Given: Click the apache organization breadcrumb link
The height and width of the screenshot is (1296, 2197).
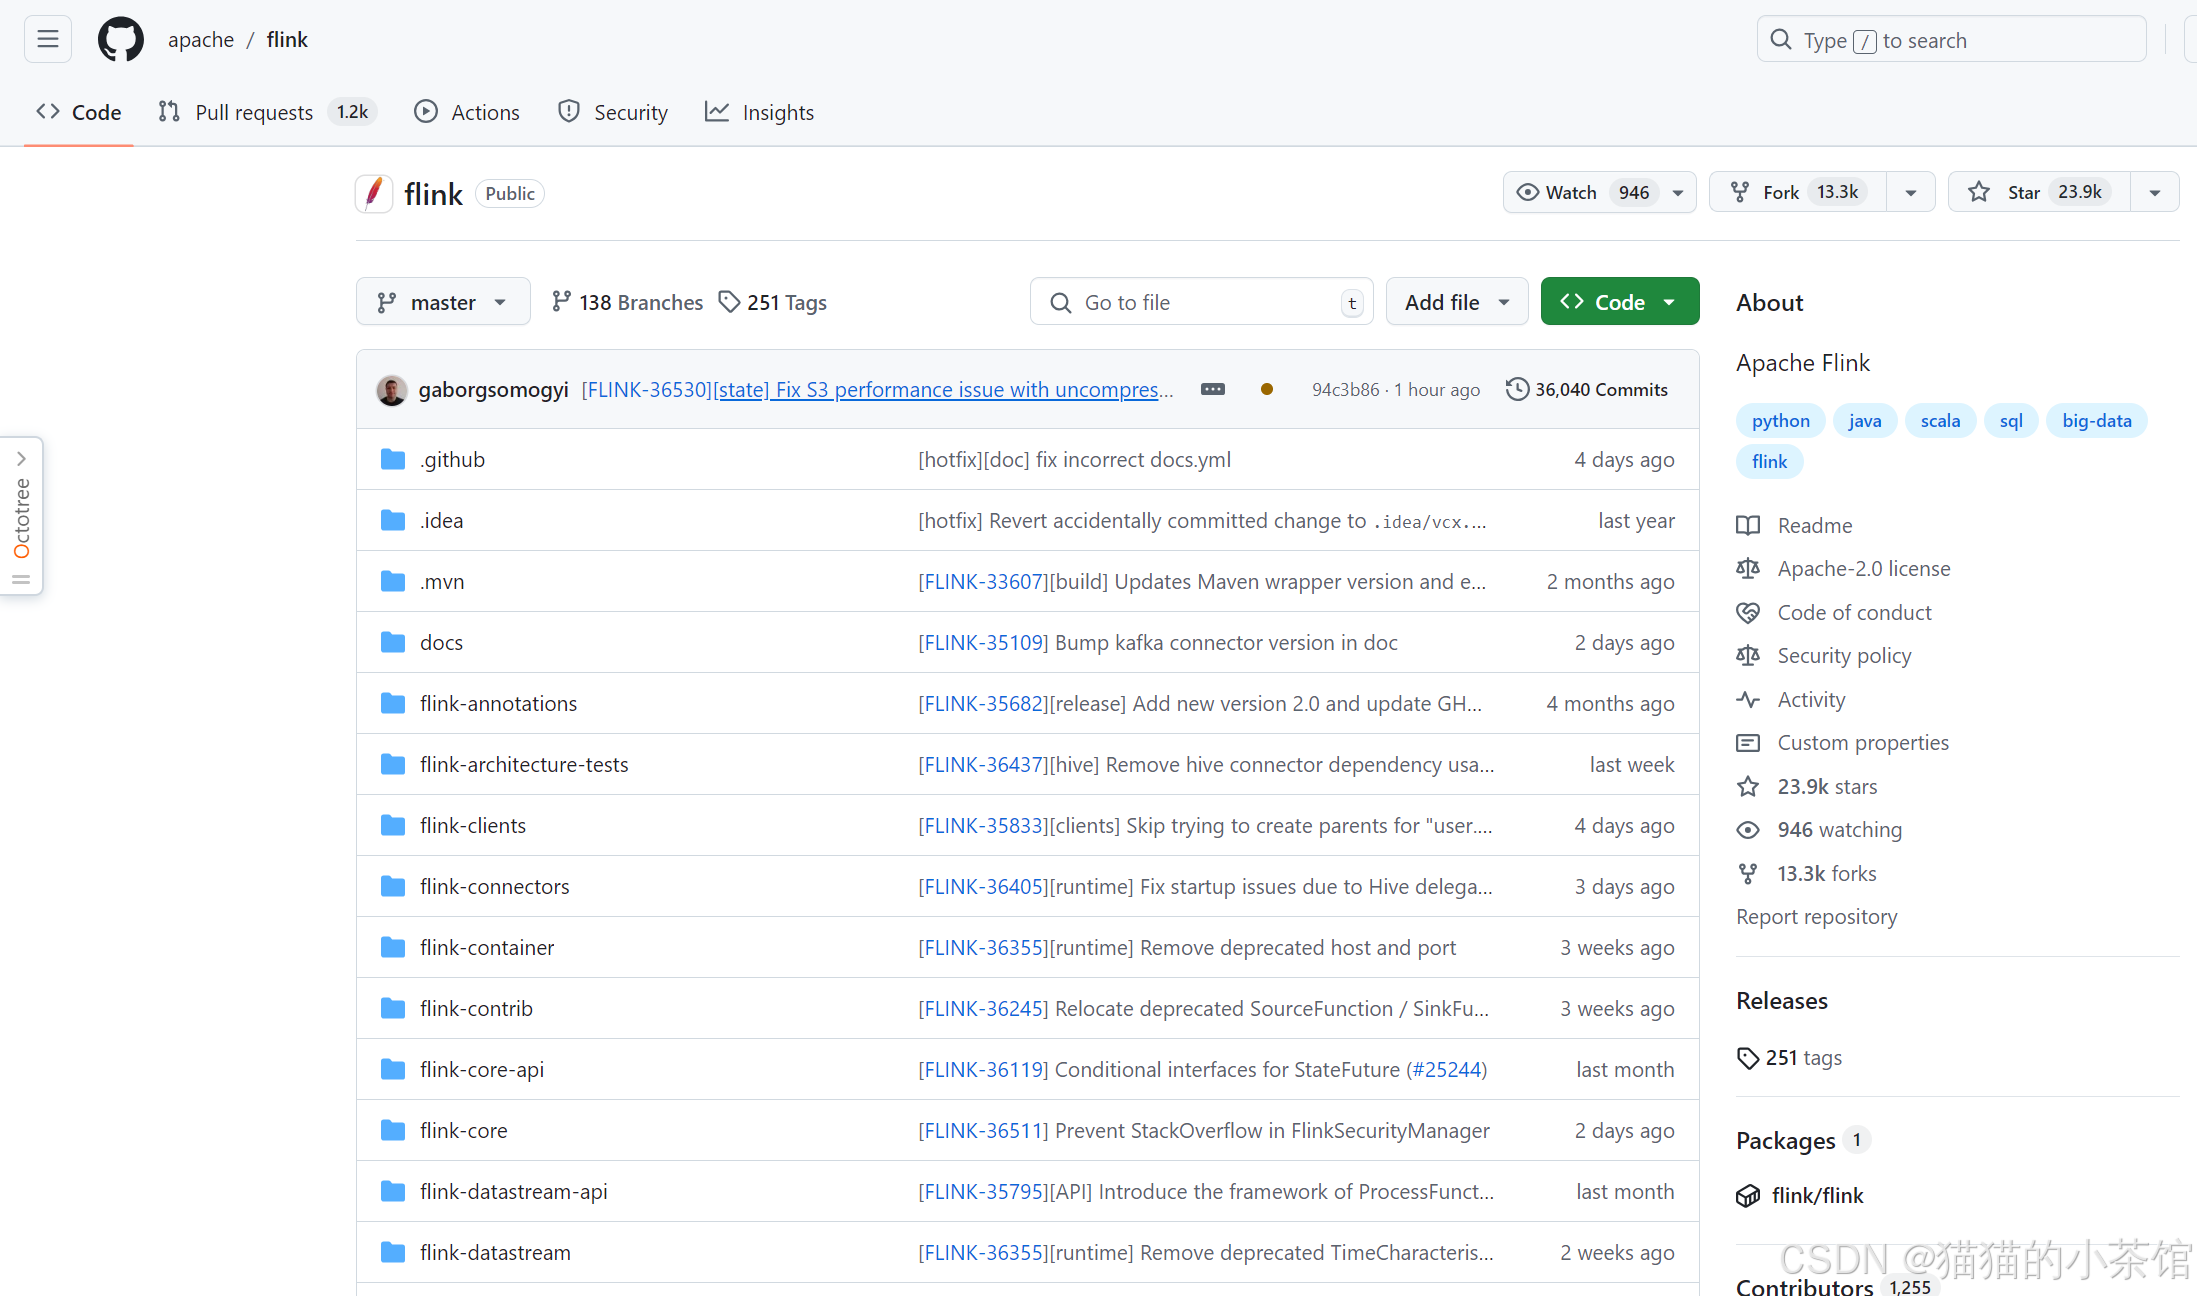Looking at the screenshot, I should 201,39.
